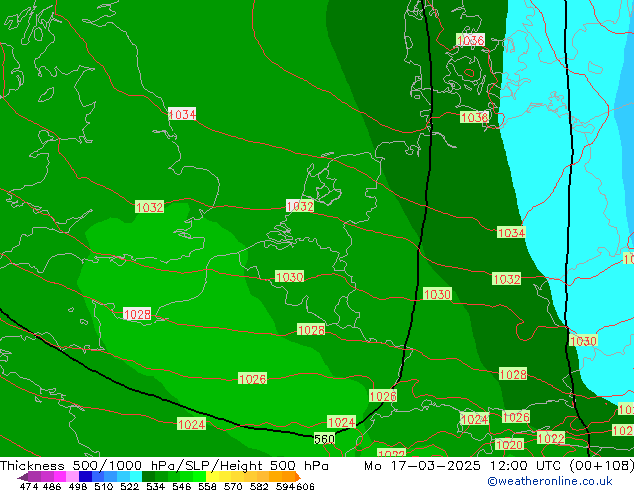Click the 1036 isobar label
This screenshot has width=634, height=490.
click(x=471, y=40)
